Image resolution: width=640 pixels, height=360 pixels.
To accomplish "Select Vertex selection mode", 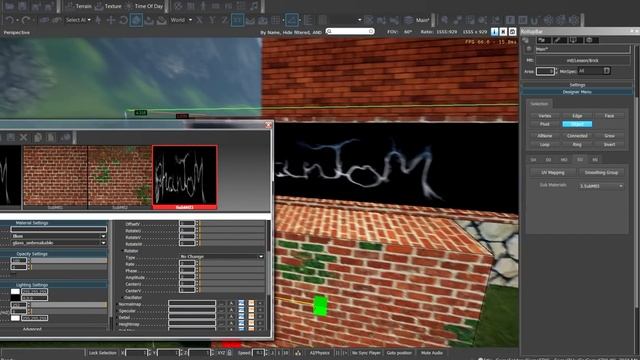I will [544, 116].
